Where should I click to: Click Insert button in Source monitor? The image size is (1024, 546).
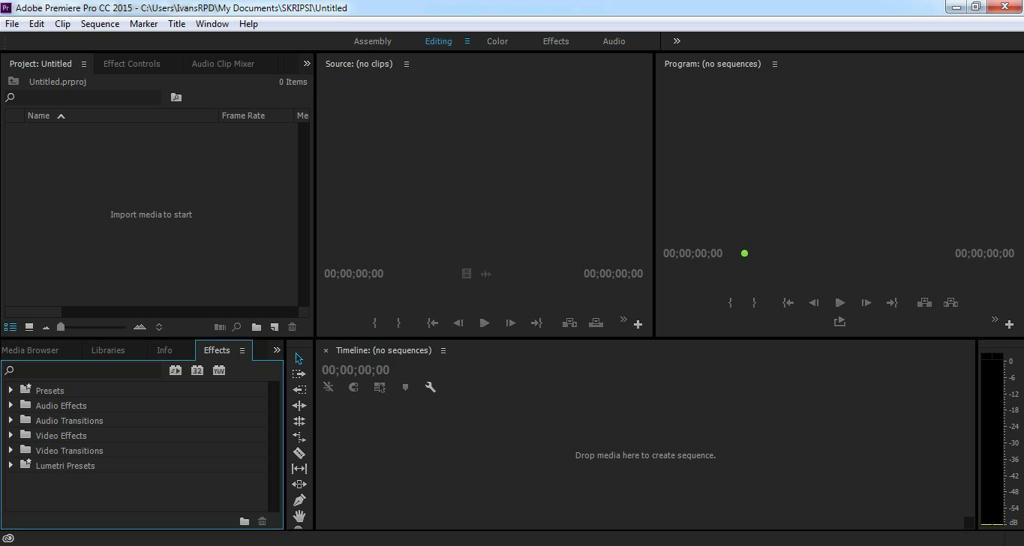point(569,323)
